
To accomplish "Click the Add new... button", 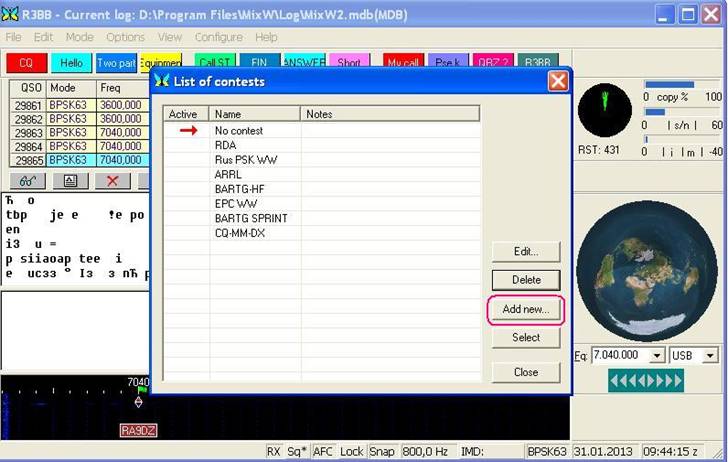I will pyautogui.click(x=526, y=309).
